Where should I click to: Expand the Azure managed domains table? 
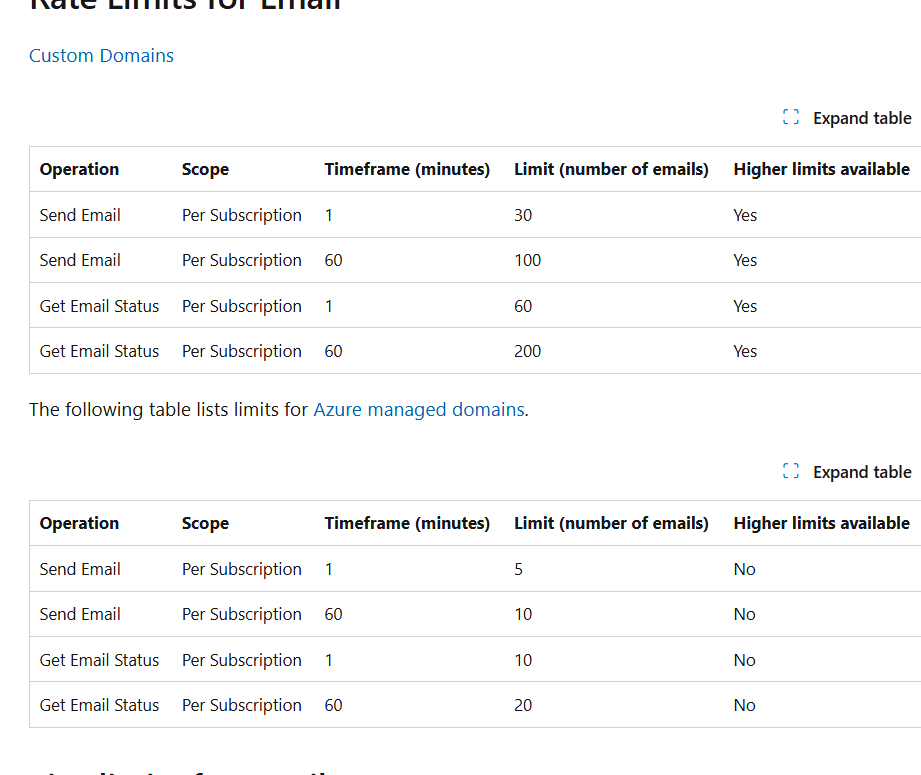click(x=846, y=471)
